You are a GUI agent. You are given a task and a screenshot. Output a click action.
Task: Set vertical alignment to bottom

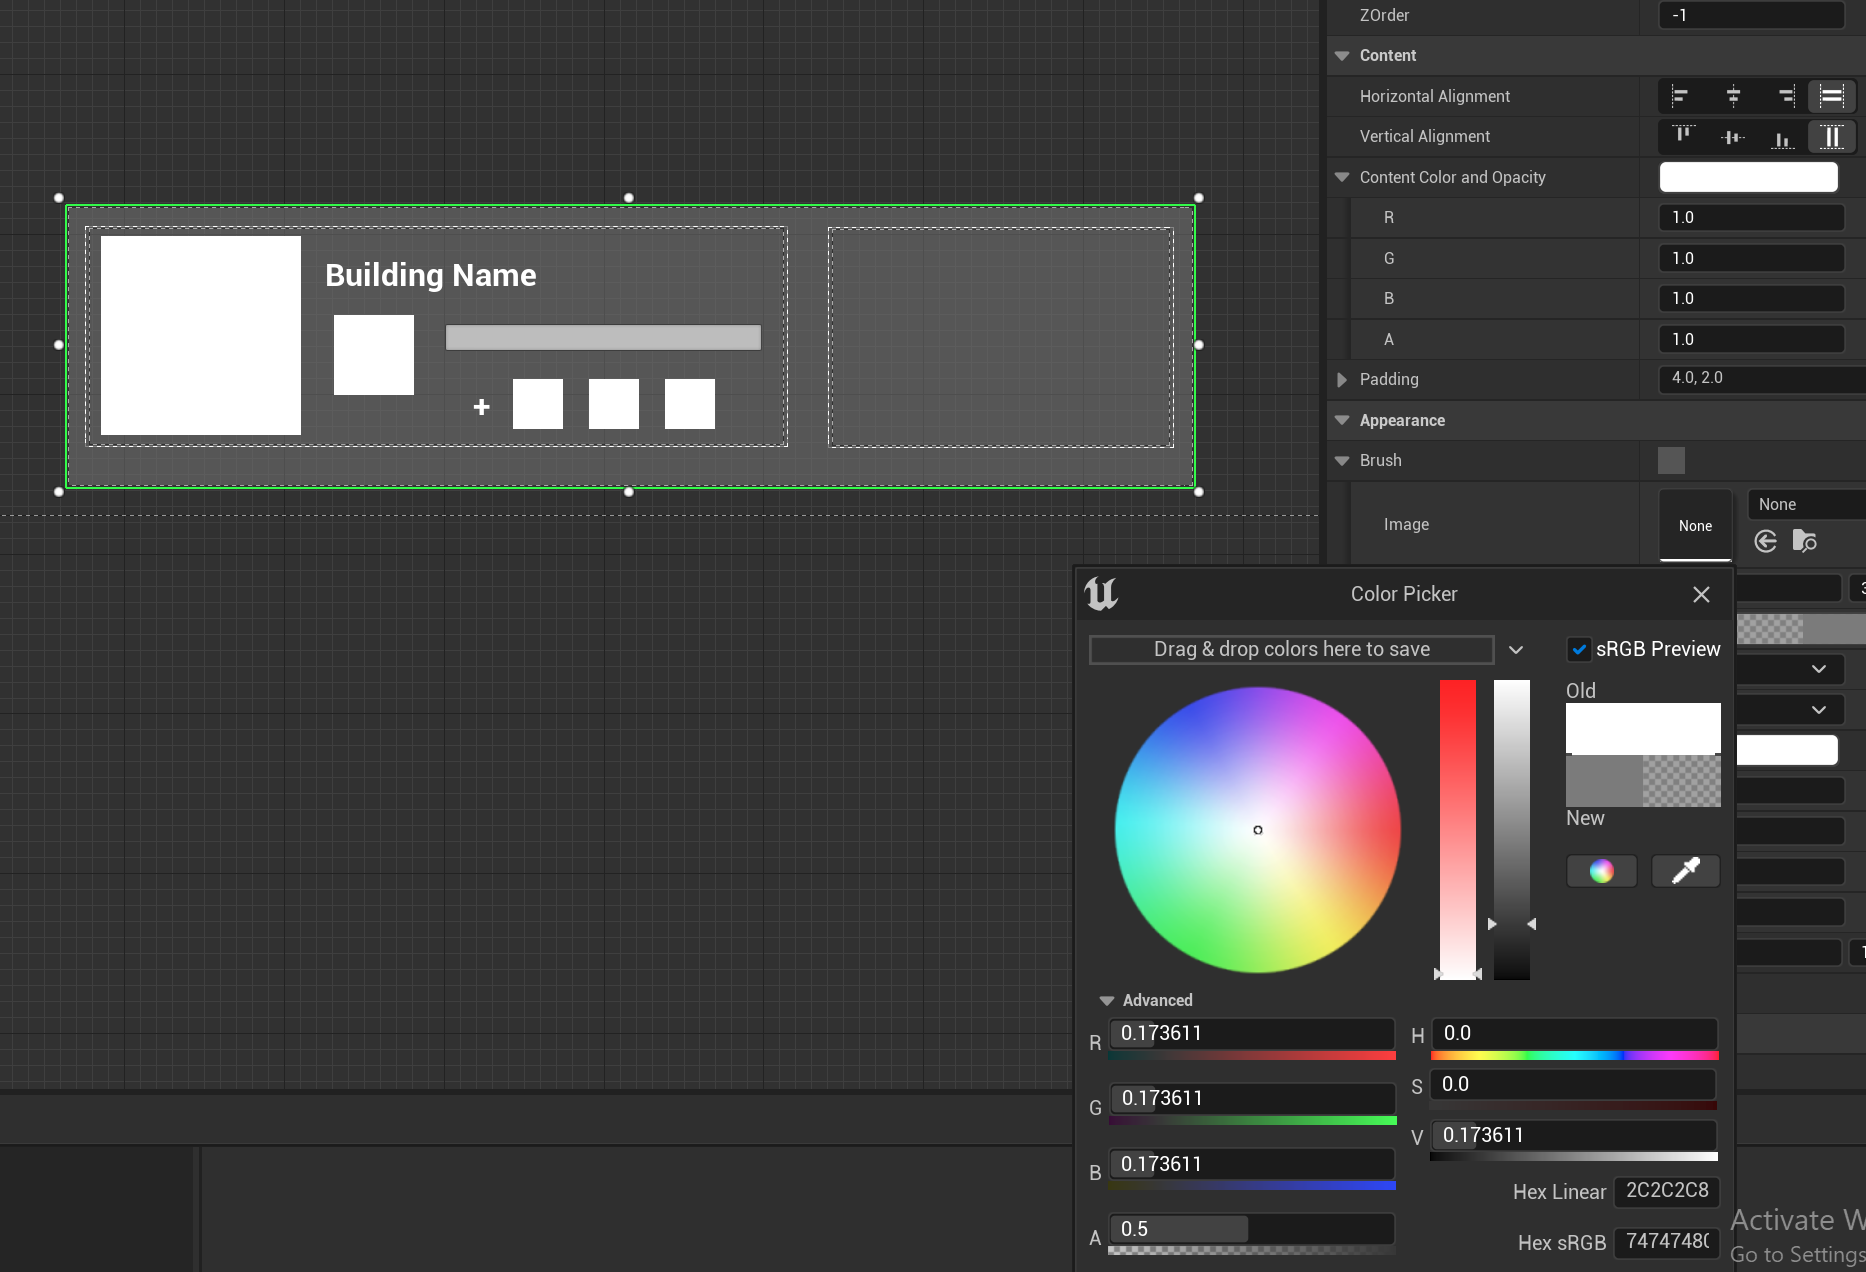(x=1782, y=137)
